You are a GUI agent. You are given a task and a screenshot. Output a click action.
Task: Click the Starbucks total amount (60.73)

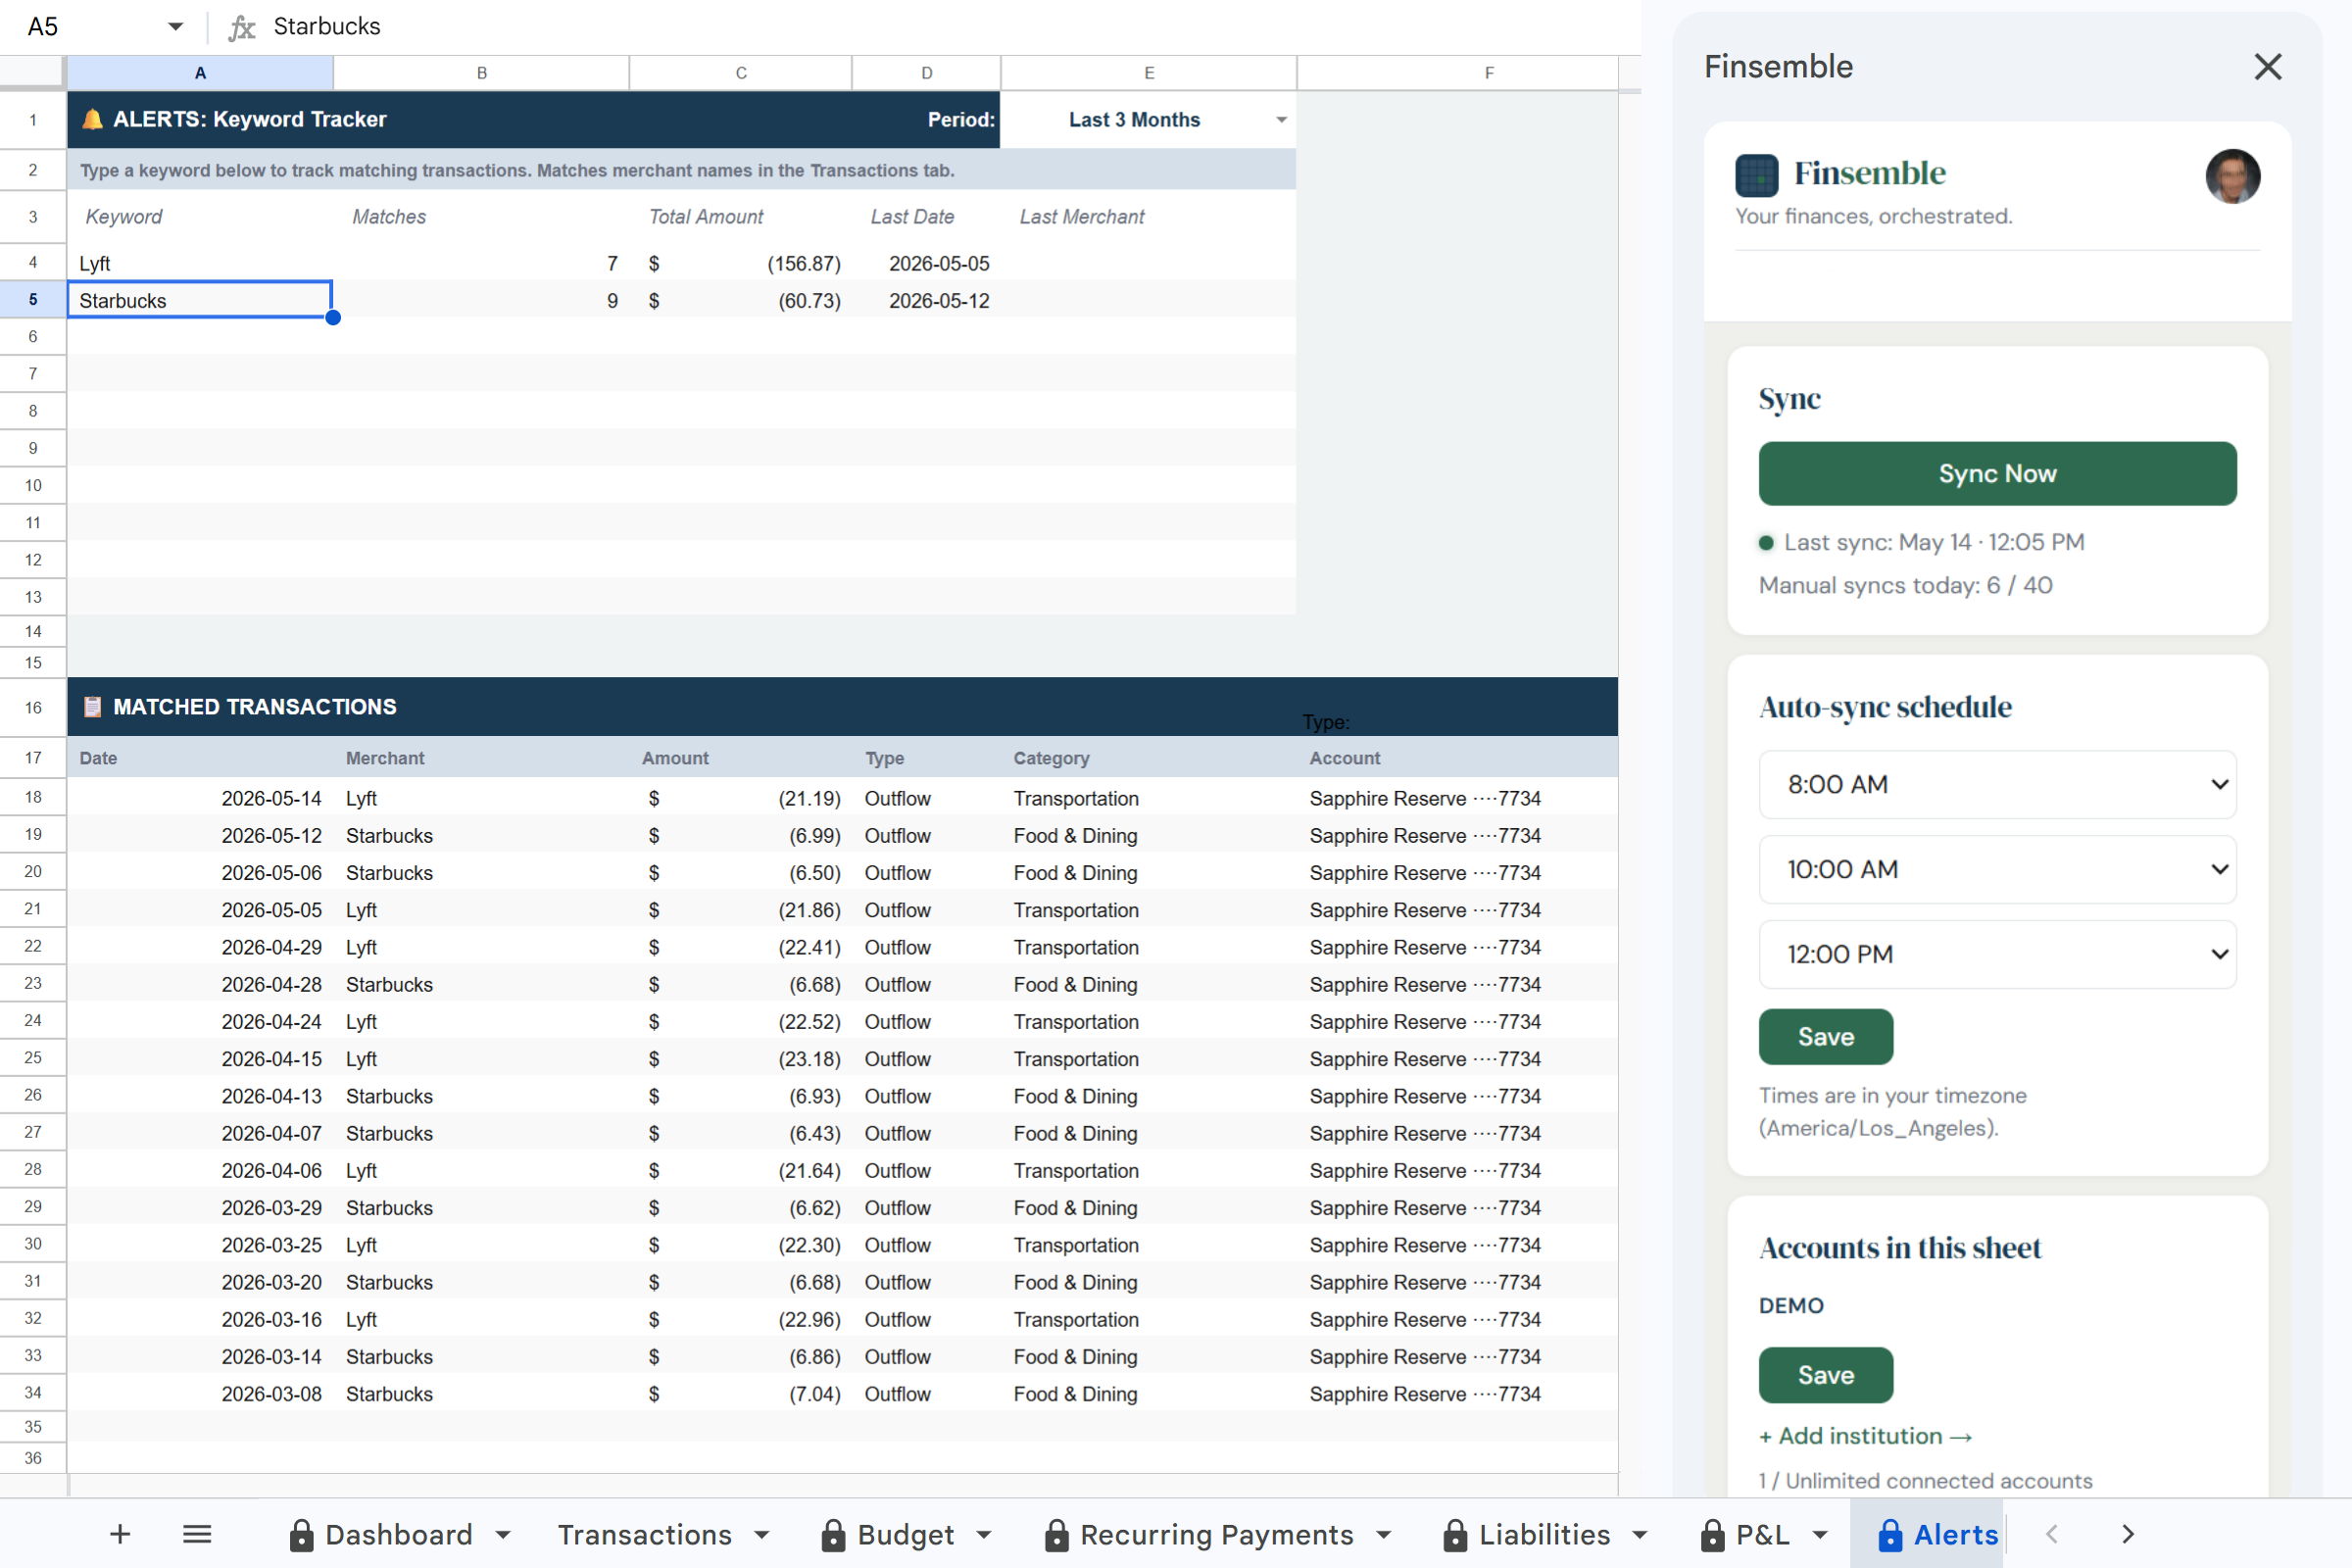click(x=741, y=300)
